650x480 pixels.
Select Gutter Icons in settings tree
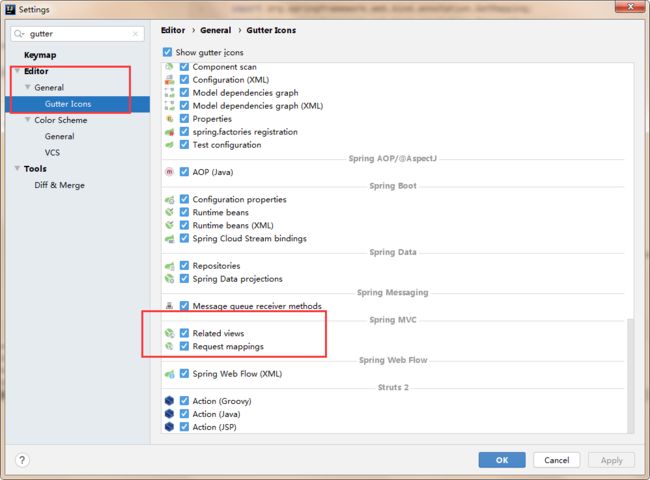78,104
